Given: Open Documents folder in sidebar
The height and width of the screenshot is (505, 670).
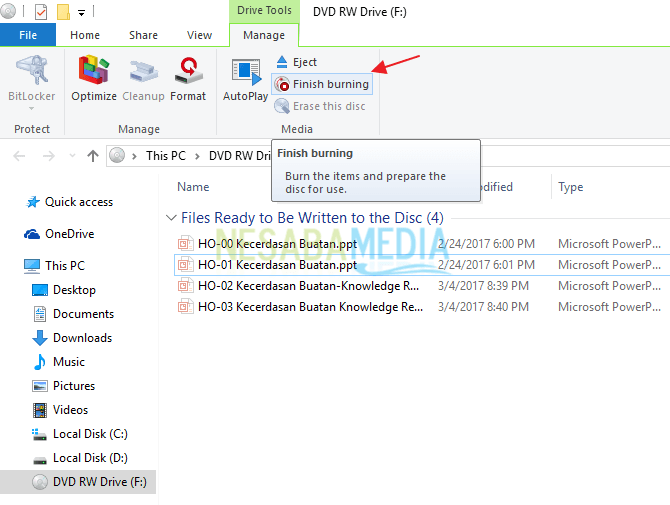Looking at the screenshot, I should 83,314.
